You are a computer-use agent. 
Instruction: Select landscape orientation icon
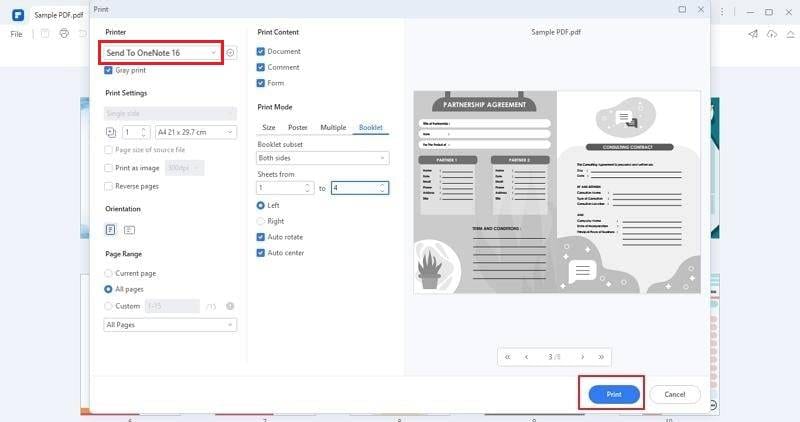point(130,230)
